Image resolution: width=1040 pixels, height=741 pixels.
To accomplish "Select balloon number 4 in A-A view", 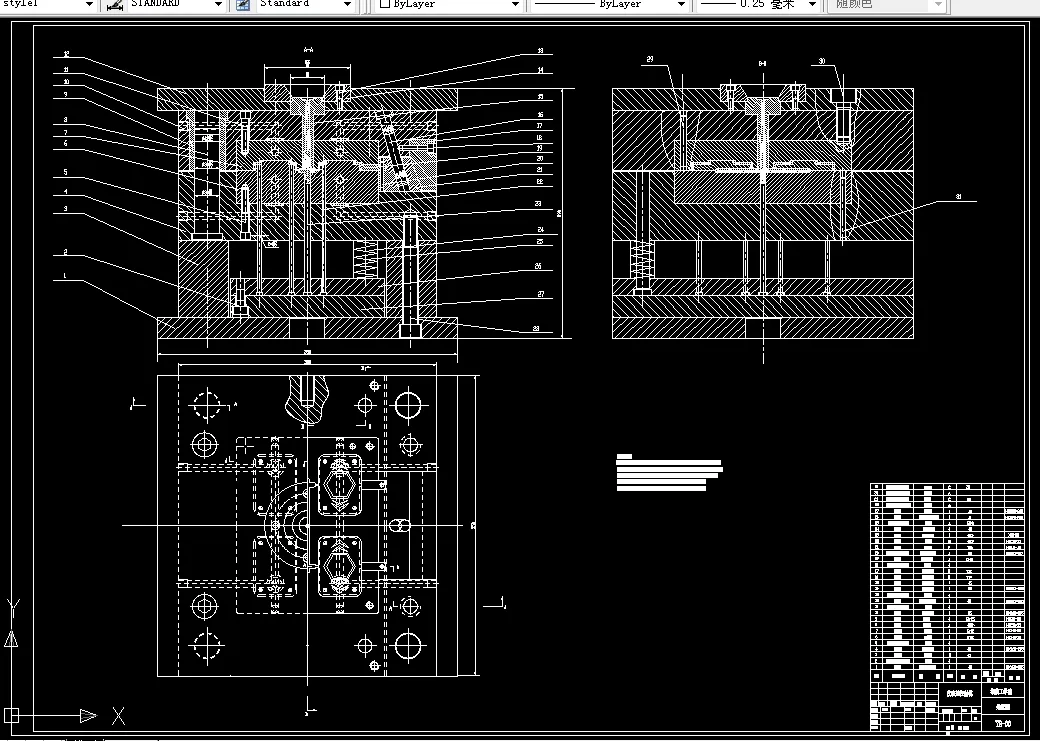I will (x=65, y=192).
